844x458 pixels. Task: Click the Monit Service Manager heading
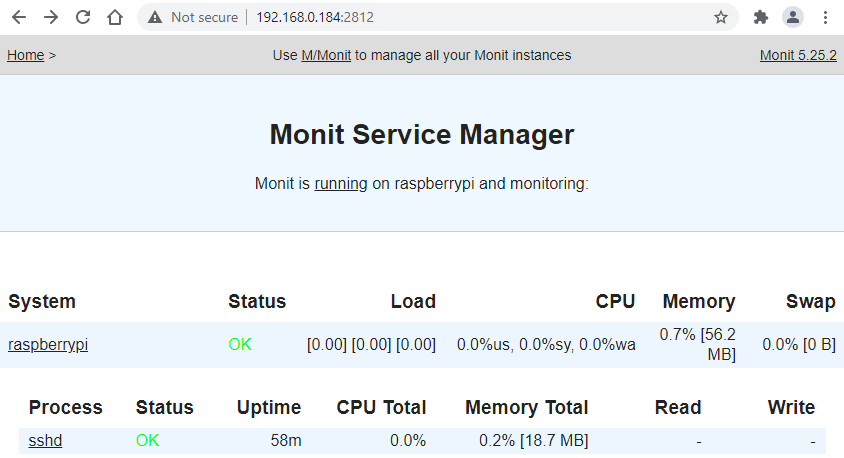pyautogui.click(x=422, y=134)
